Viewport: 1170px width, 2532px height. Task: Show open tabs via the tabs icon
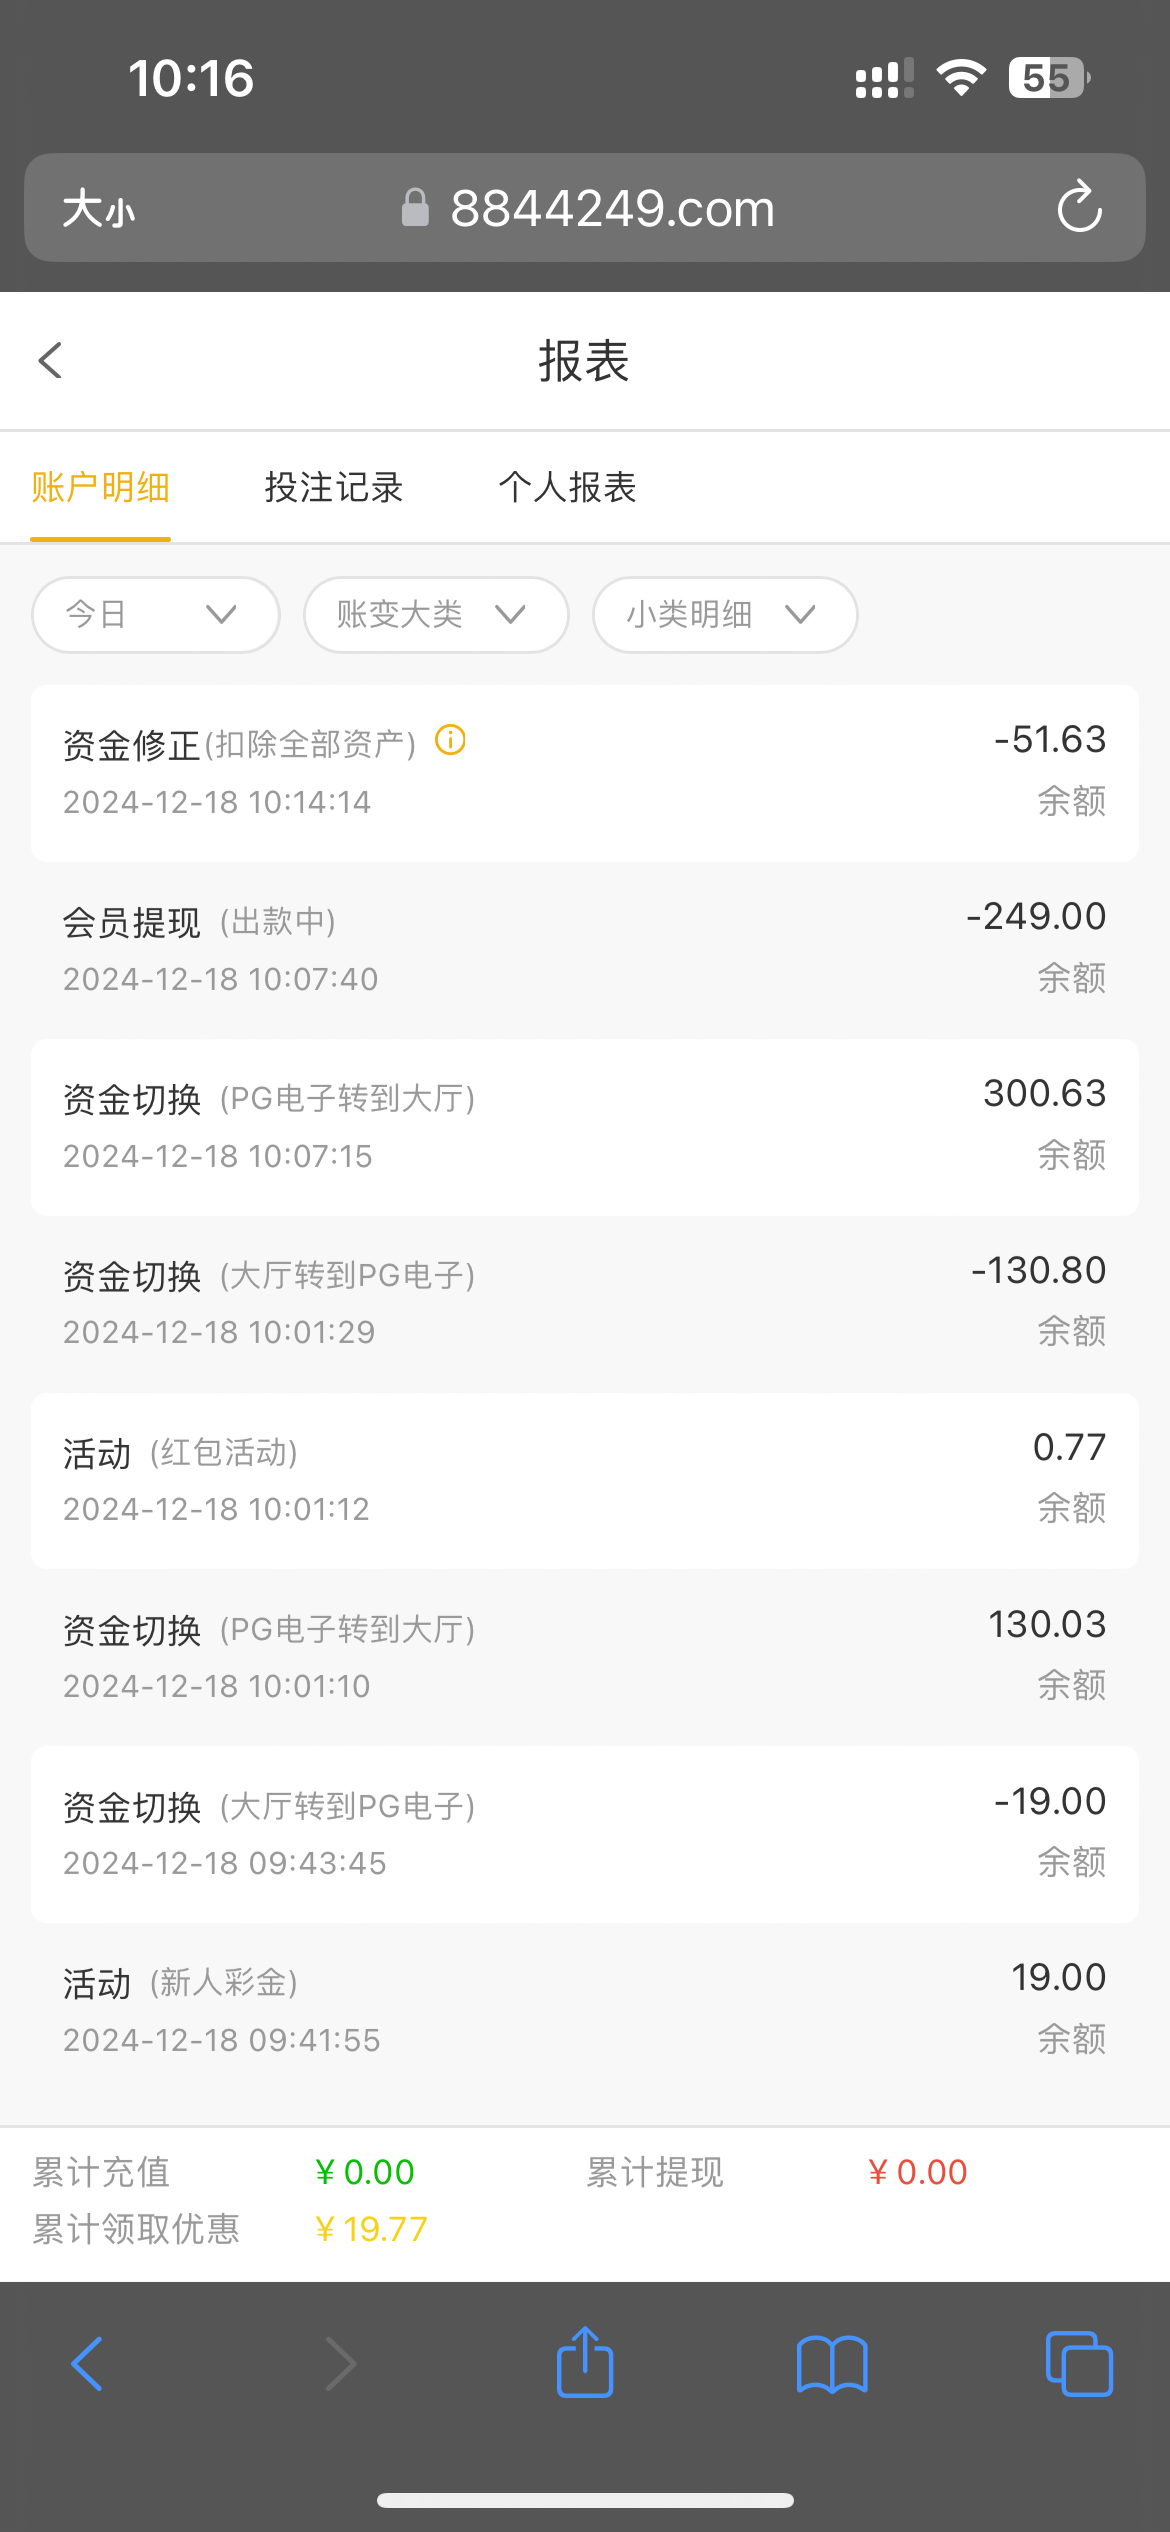(x=1078, y=2364)
